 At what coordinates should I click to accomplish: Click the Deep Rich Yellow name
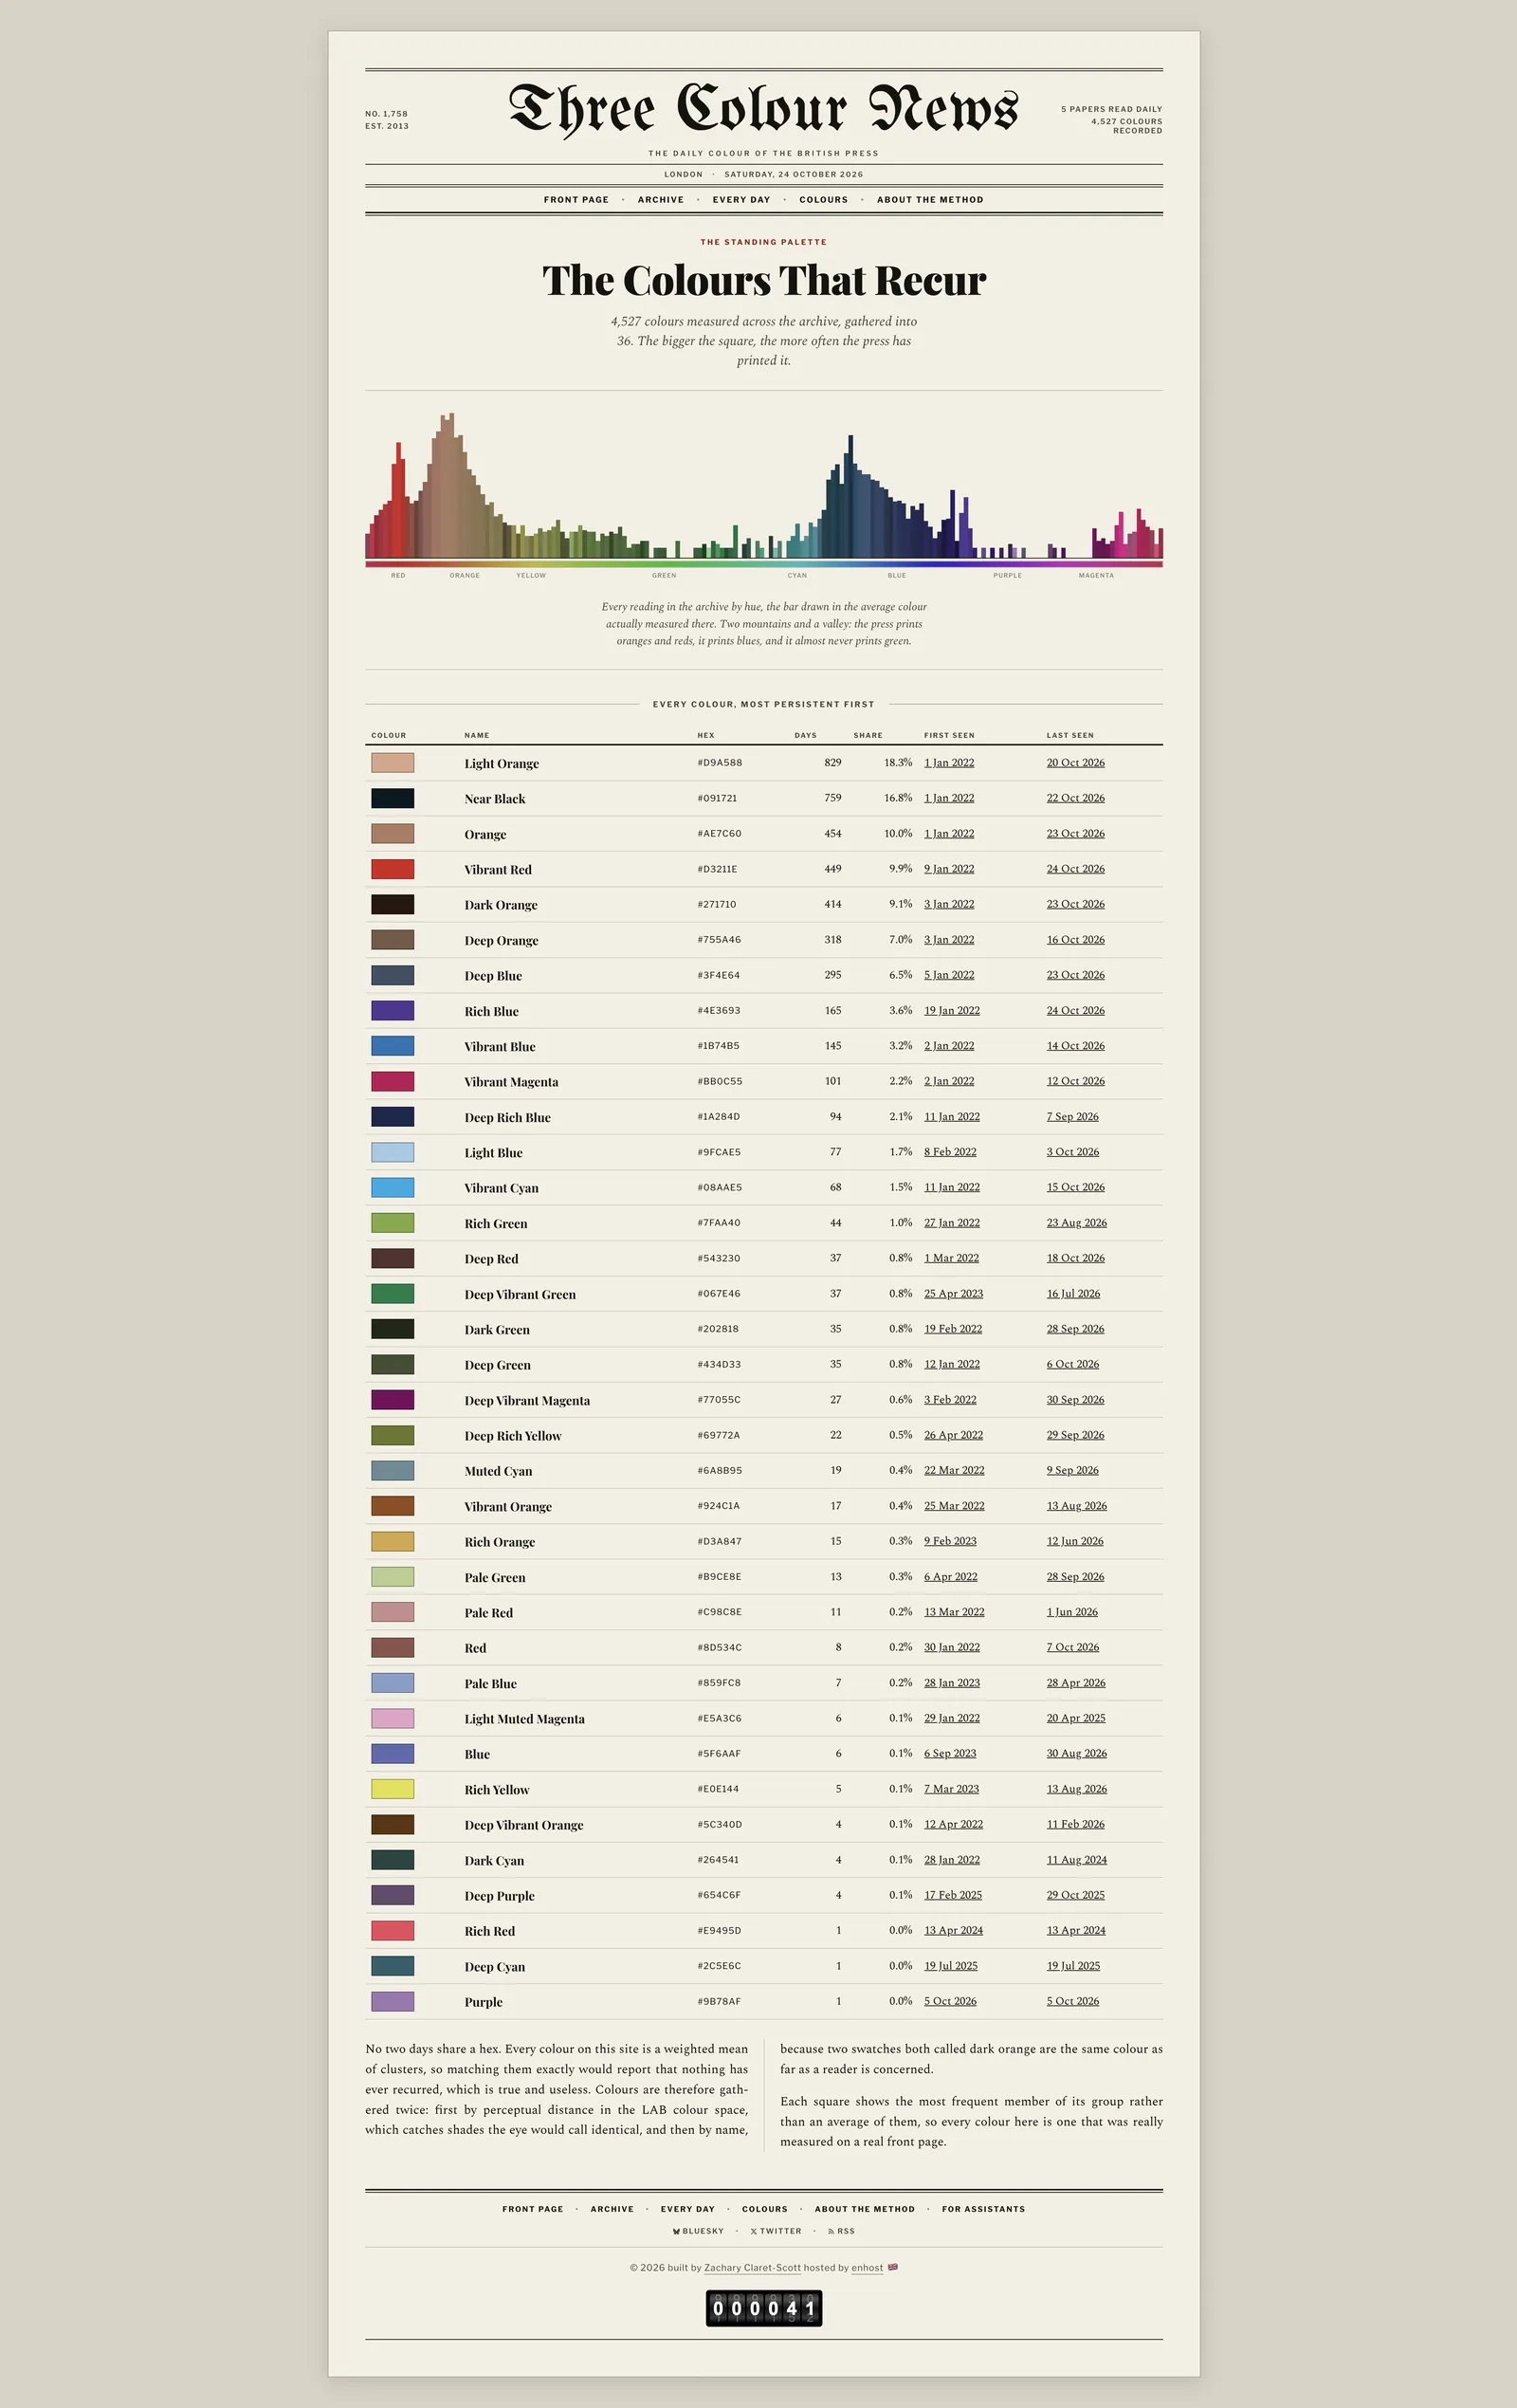(x=513, y=1436)
